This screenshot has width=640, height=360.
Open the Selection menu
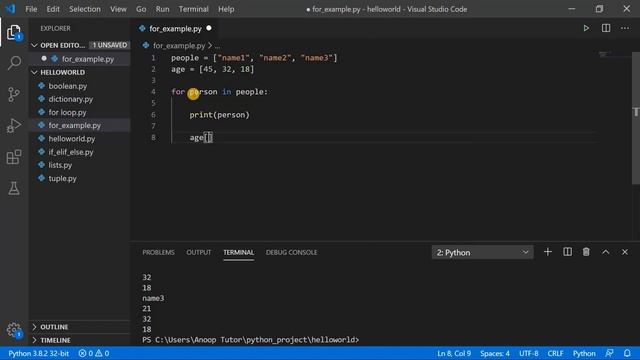tap(84, 9)
